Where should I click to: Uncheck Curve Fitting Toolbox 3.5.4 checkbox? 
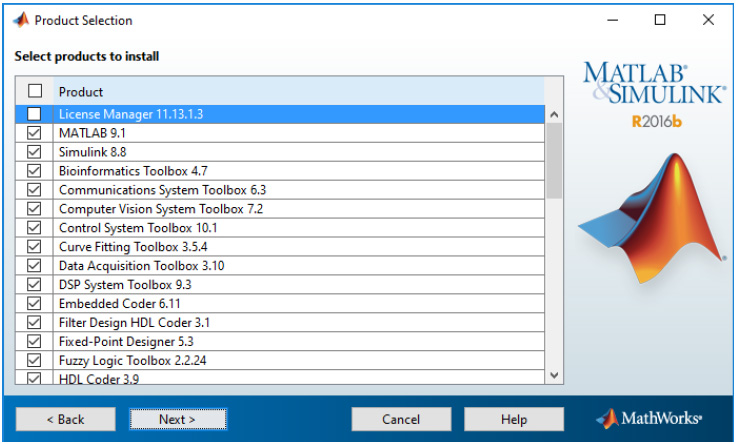point(34,247)
